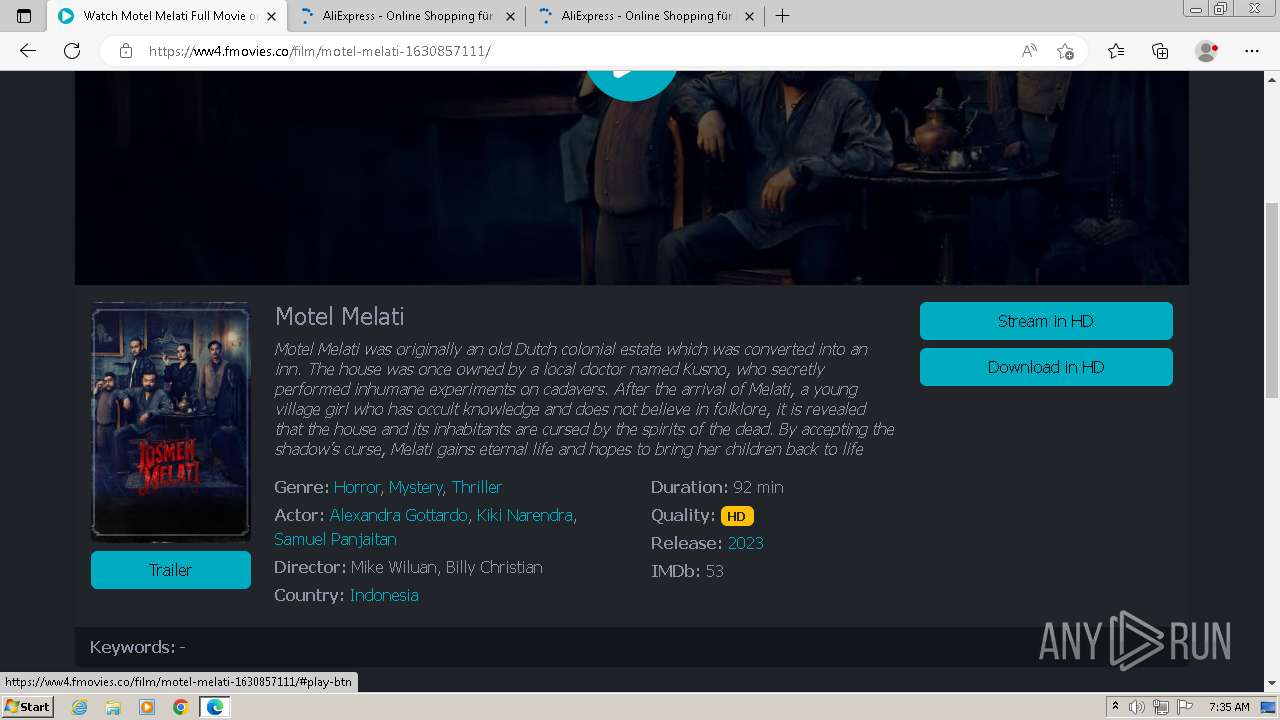Click the taskbar clock 7:35 AM
Viewport: 1280px width, 720px height.
1229,707
